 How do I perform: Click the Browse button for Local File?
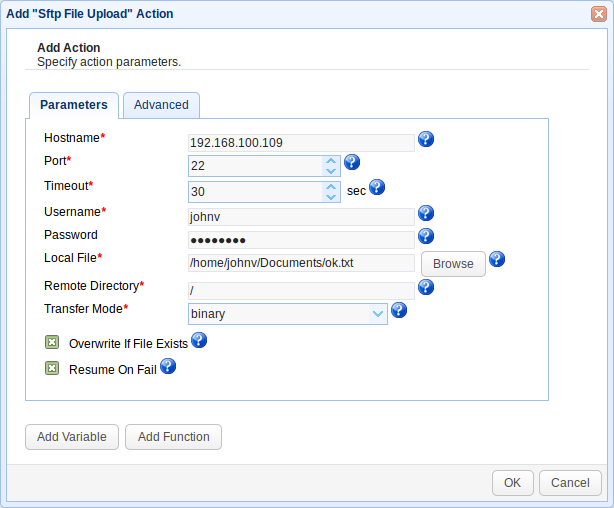coord(453,264)
